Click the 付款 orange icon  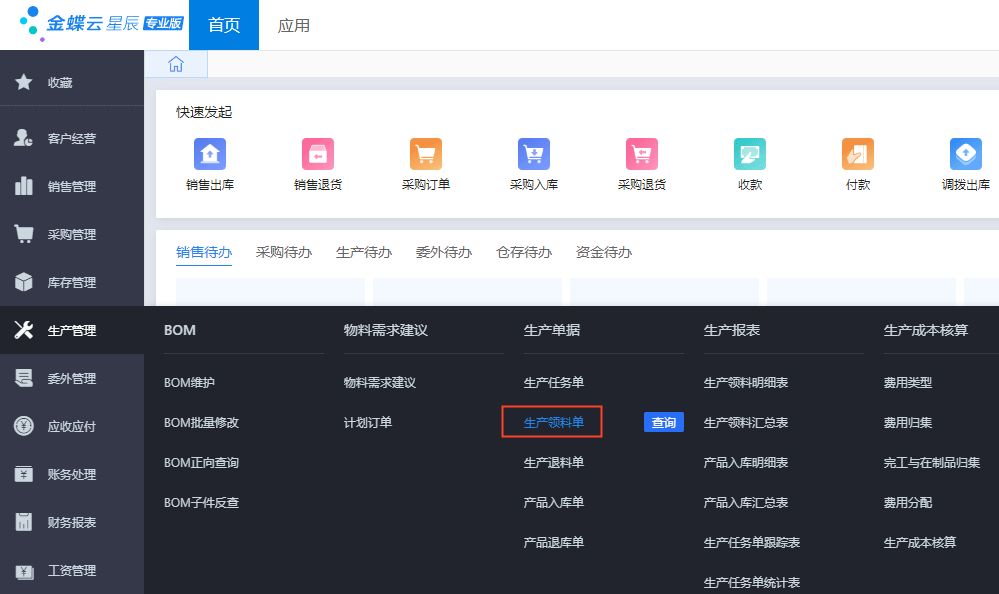tap(858, 154)
